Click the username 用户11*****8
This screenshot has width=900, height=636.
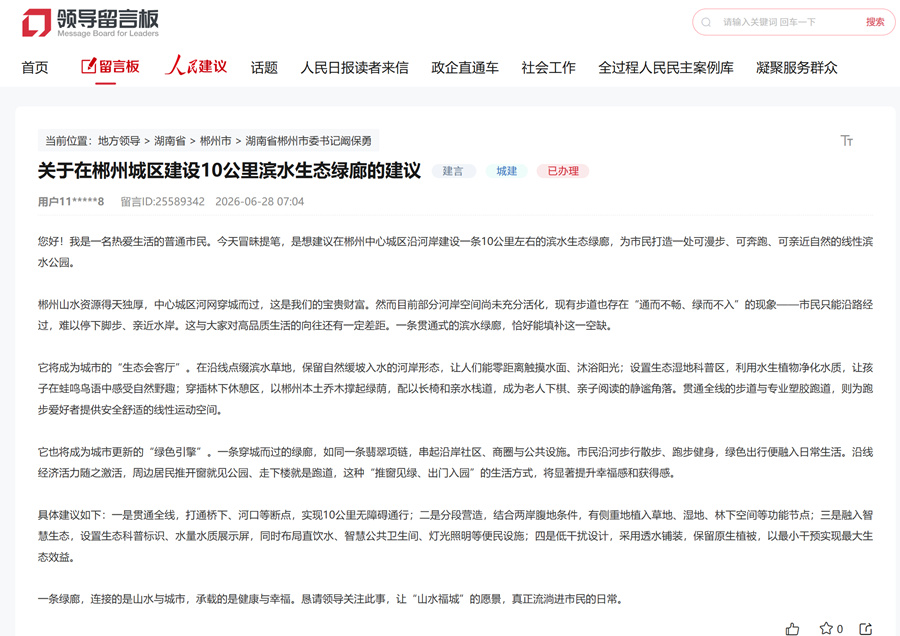tap(71, 201)
